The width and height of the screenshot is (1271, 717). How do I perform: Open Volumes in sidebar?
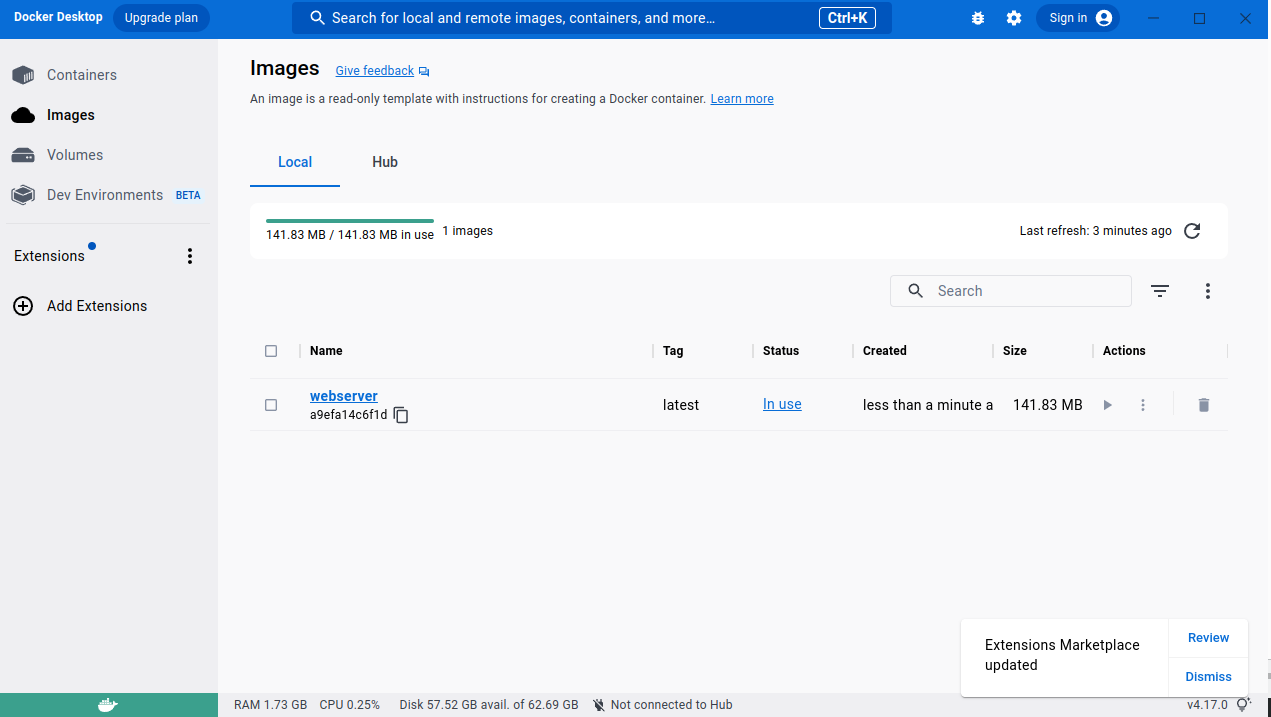[109, 155]
